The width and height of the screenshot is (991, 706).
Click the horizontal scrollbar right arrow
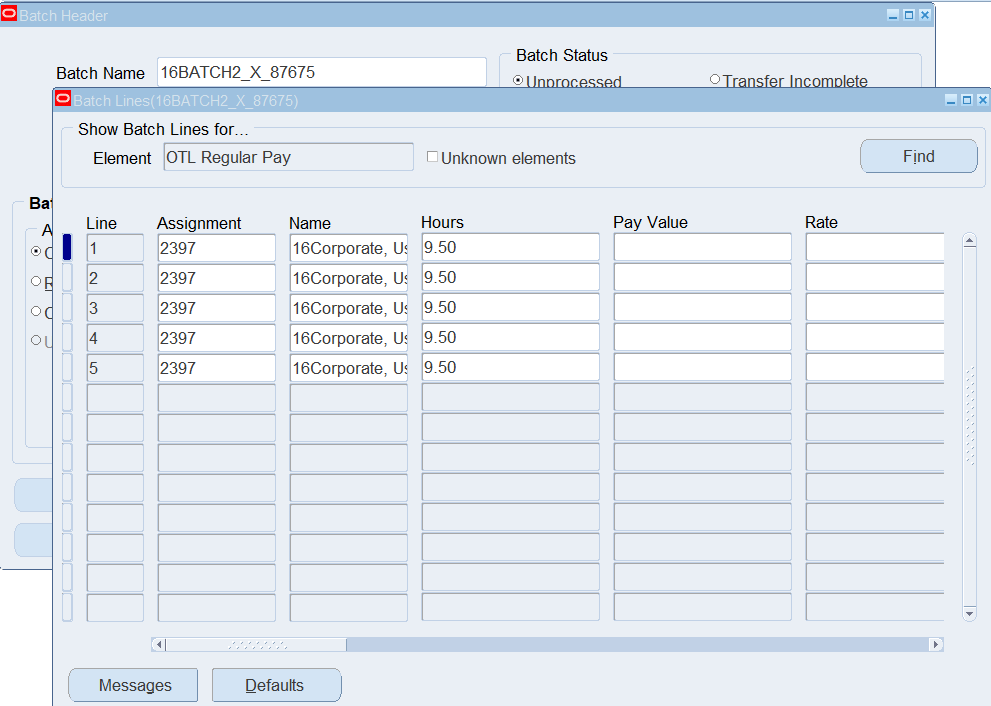tap(935, 645)
